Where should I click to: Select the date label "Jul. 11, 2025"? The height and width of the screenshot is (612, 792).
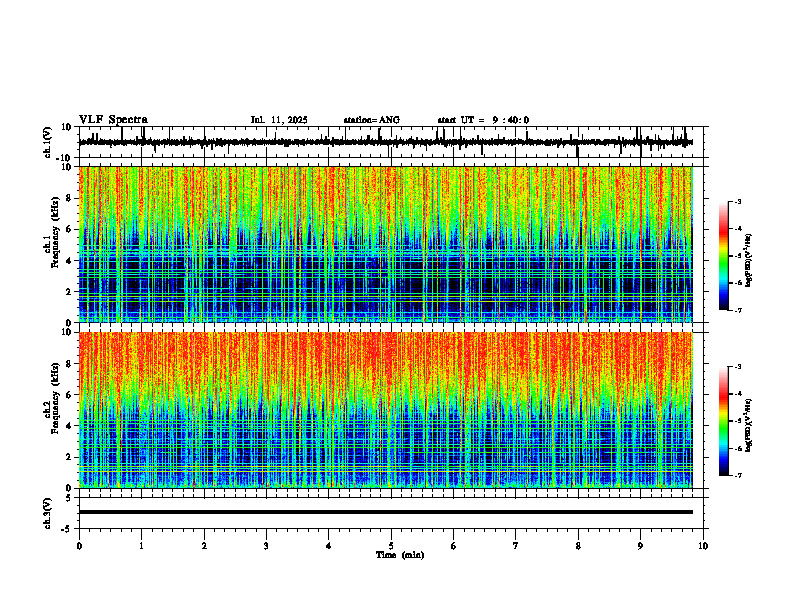click(x=279, y=120)
